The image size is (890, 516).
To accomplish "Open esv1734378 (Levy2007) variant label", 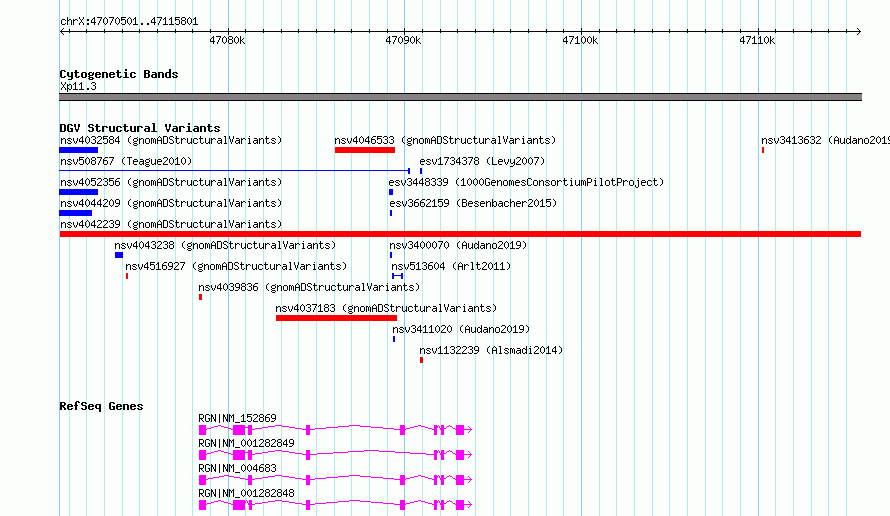I will pyautogui.click(x=482, y=161).
